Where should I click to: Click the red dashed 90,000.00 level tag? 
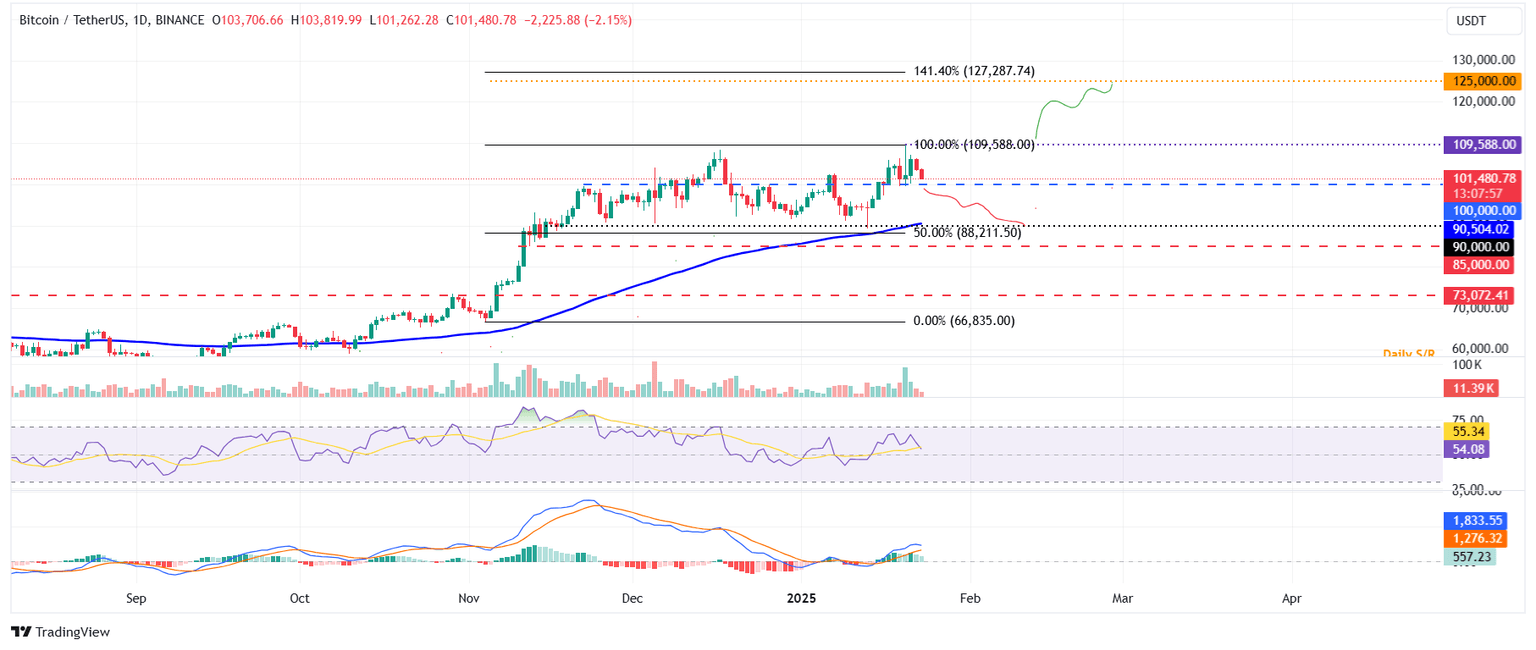coord(1481,246)
